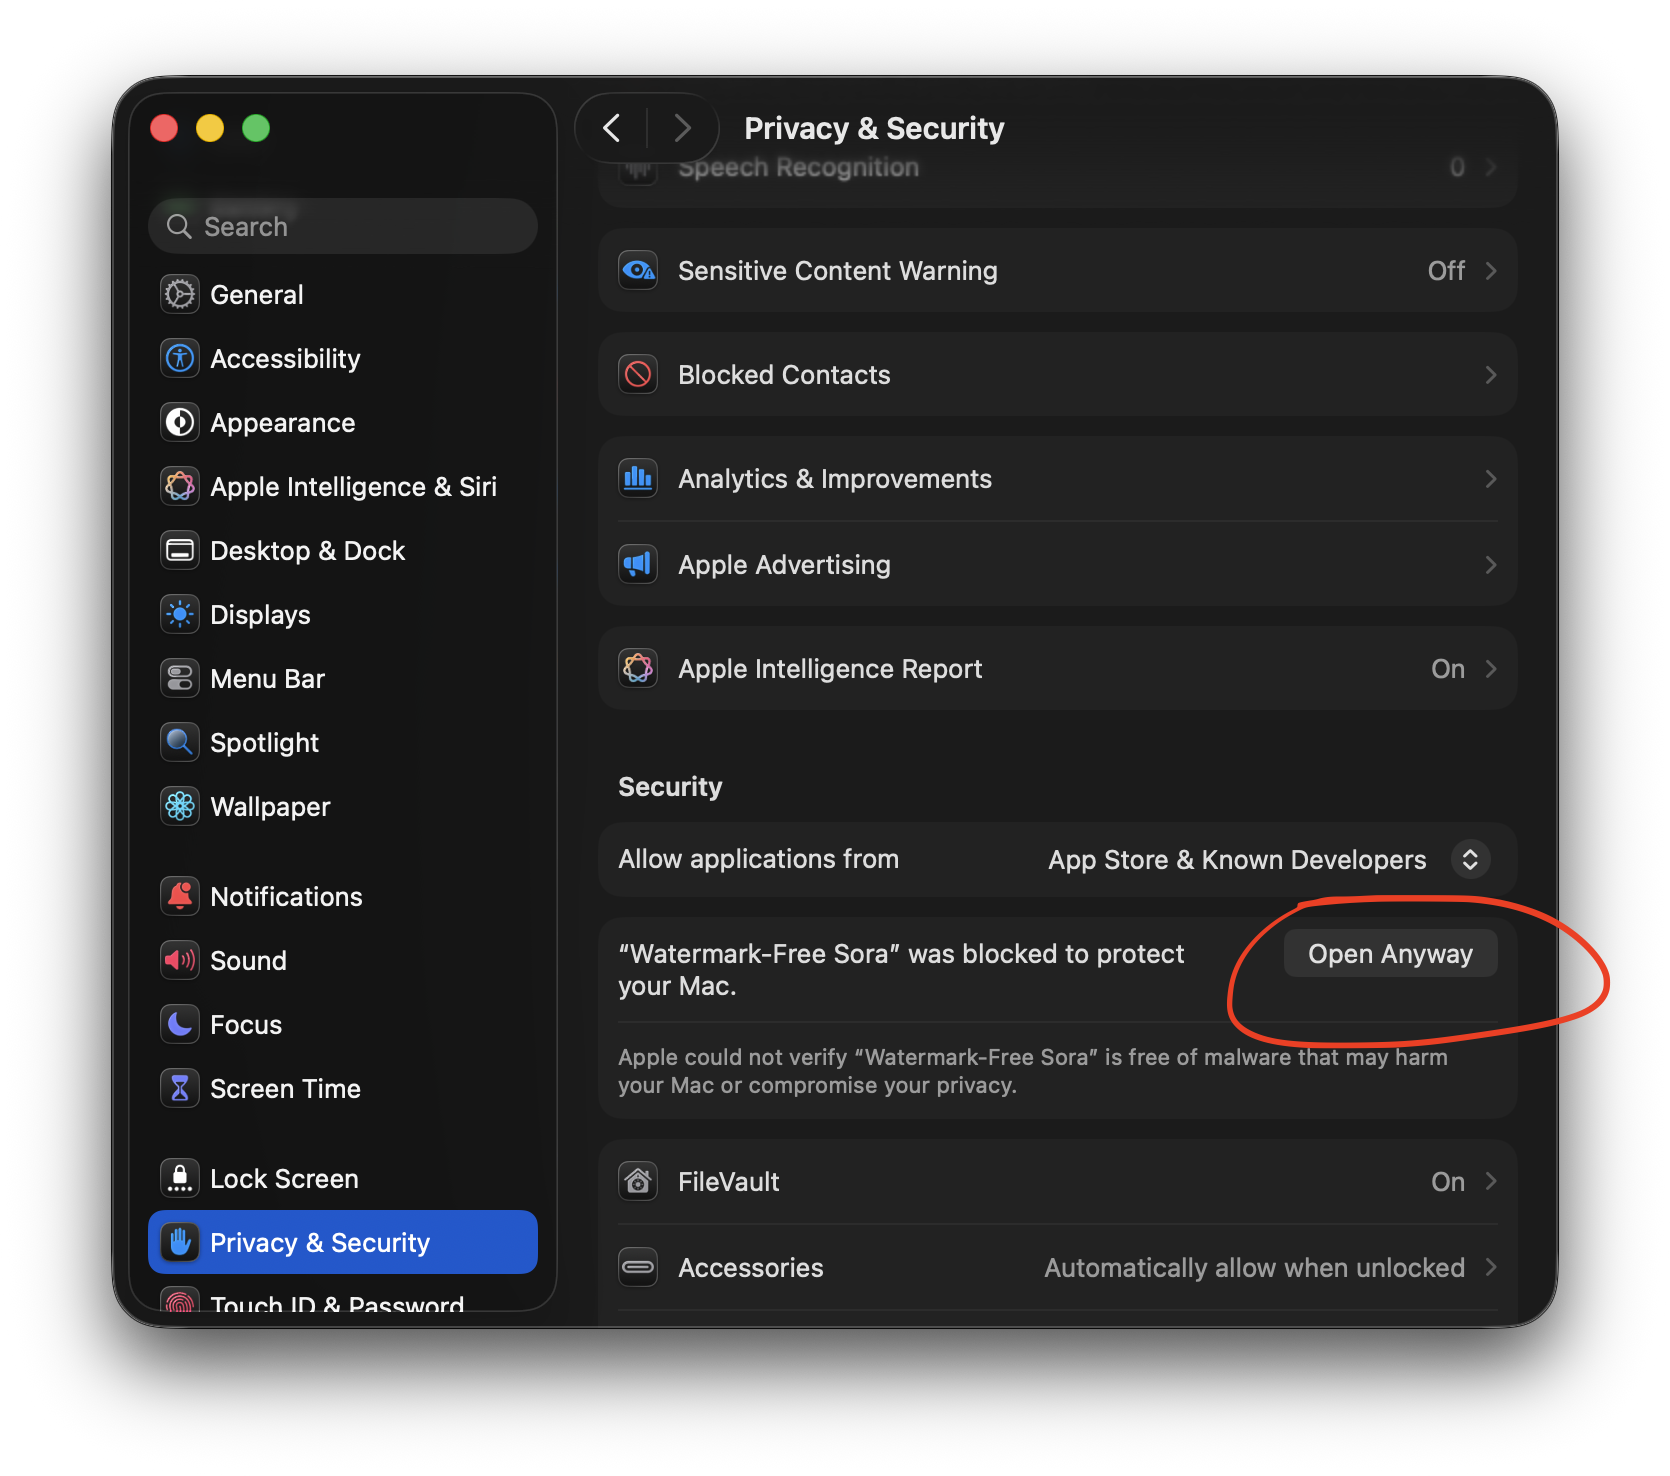
Task: Open Appearance settings pane
Action: coord(343,422)
